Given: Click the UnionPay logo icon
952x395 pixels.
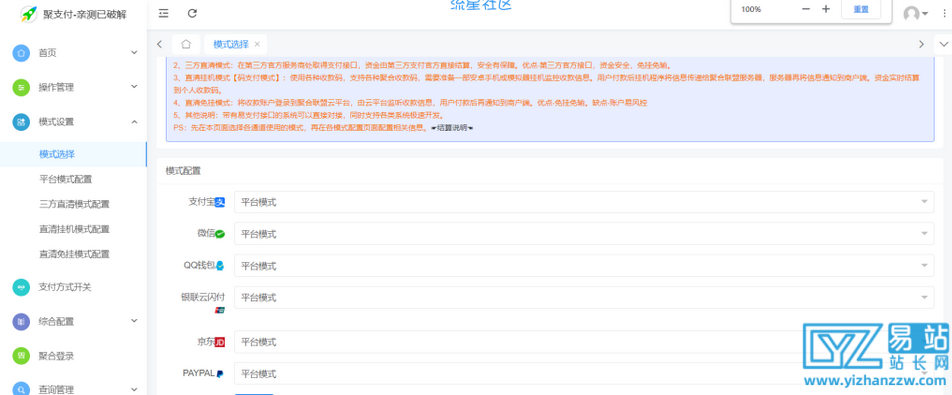Looking at the screenshot, I should (x=220, y=310).
